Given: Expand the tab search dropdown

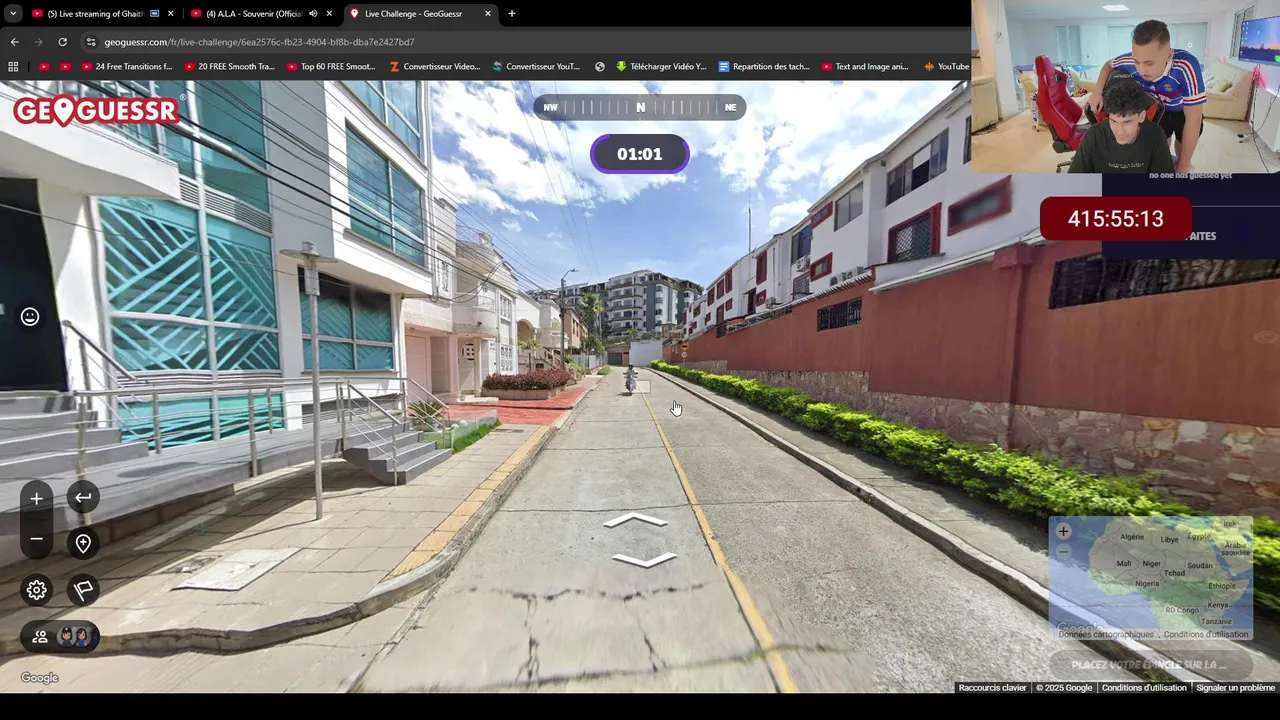Looking at the screenshot, I should [12, 14].
